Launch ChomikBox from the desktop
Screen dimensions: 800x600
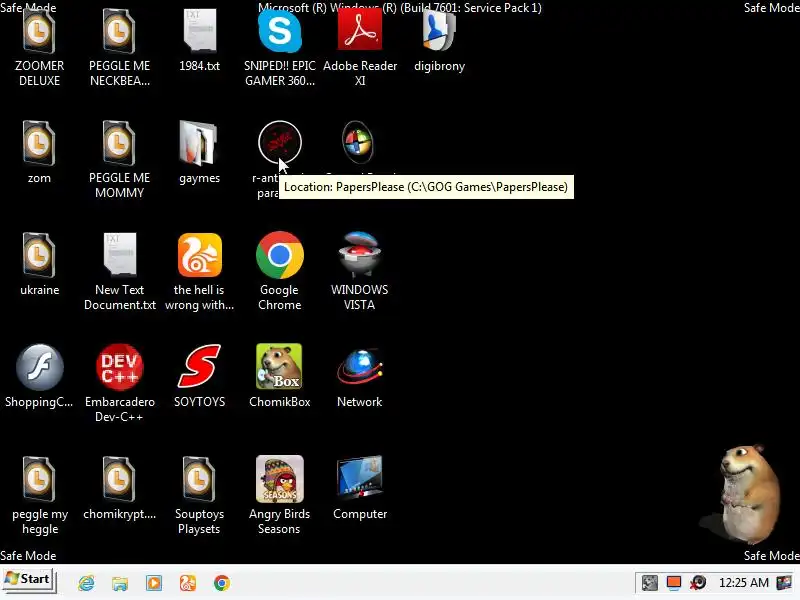pos(280,366)
